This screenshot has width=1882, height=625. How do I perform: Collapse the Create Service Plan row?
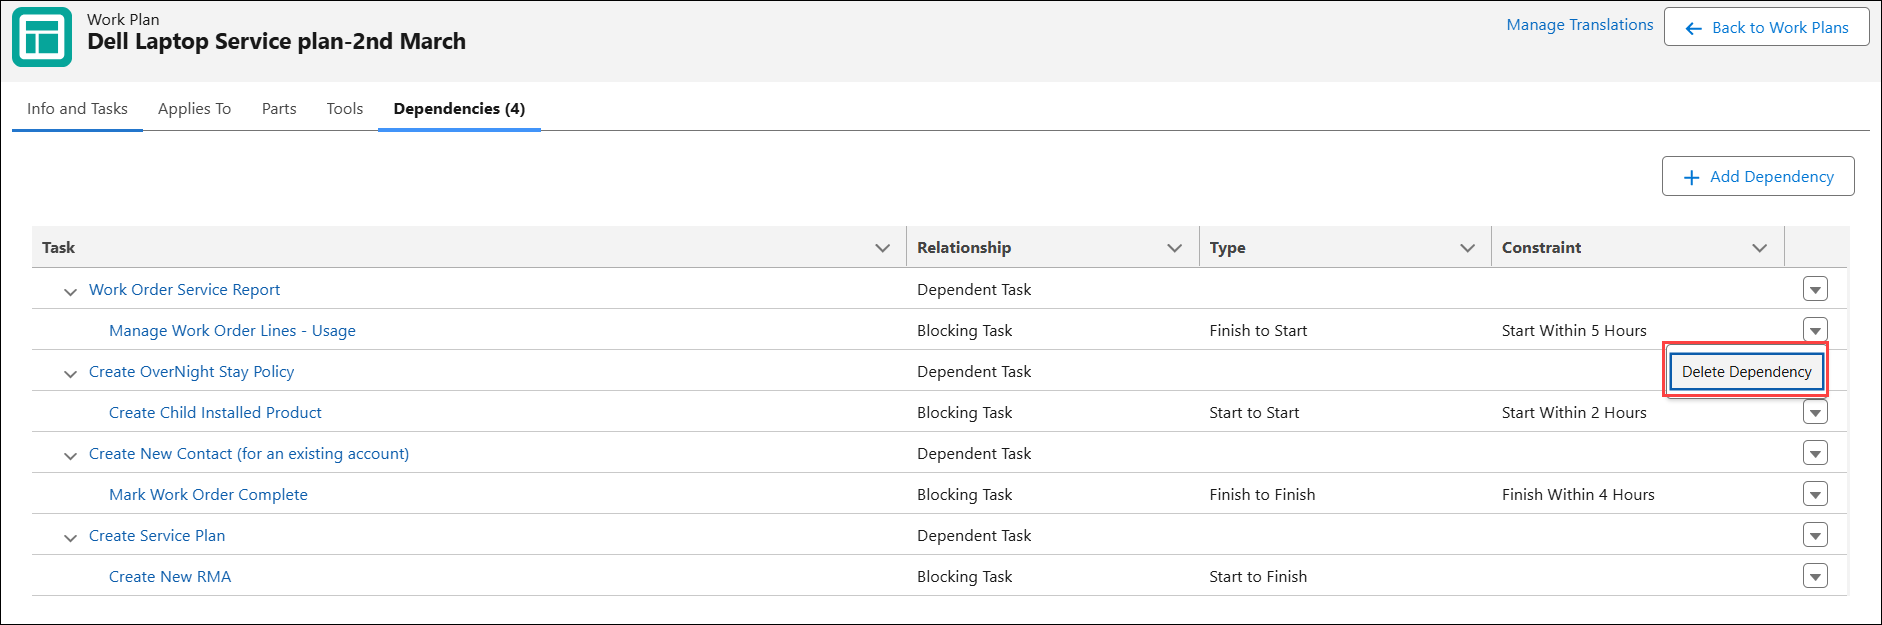tap(70, 537)
